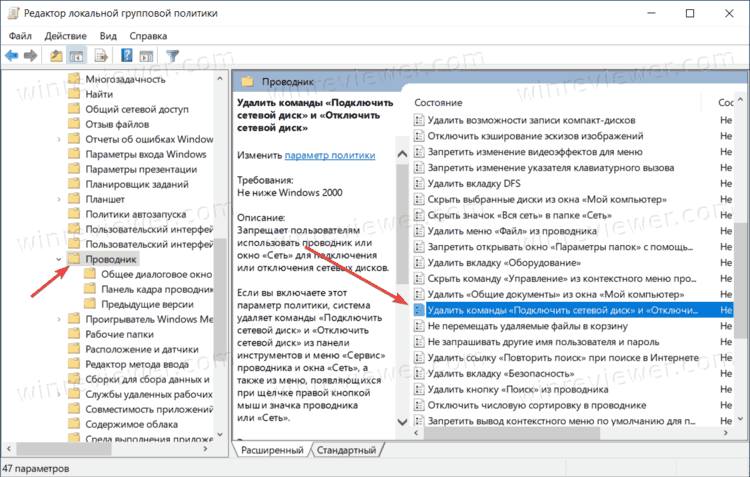Viewport: 750px width, 477px height.
Task: Collapse the «Проводник» tree node
Action: pos(59,259)
